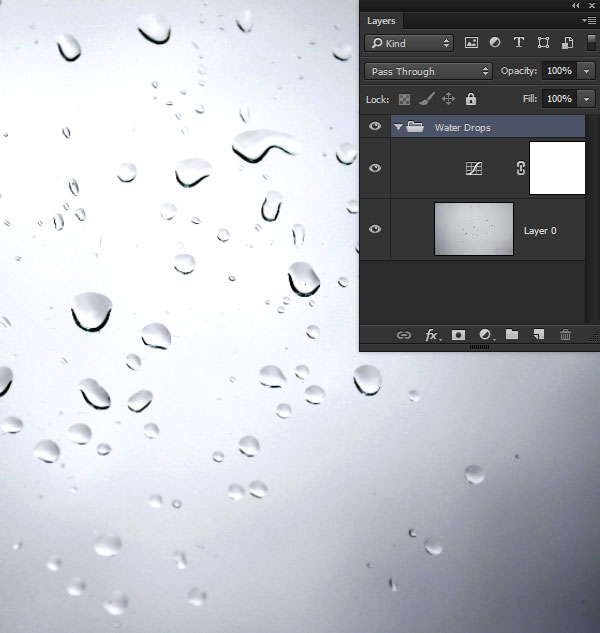600x633 pixels.
Task: Open the Pass Through blend mode dropdown
Action: point(429,71)
